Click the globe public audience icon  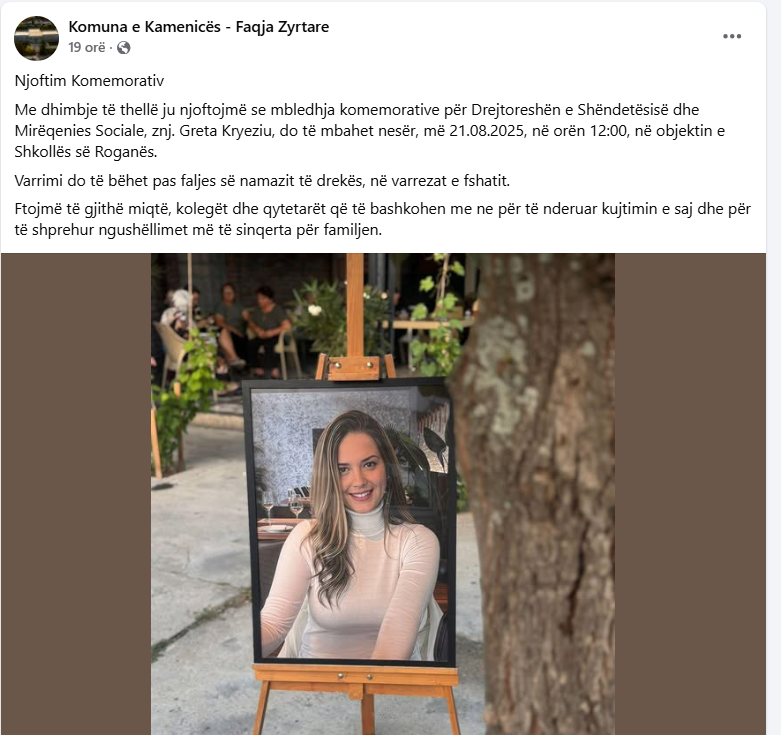click(x=124, y=48)
